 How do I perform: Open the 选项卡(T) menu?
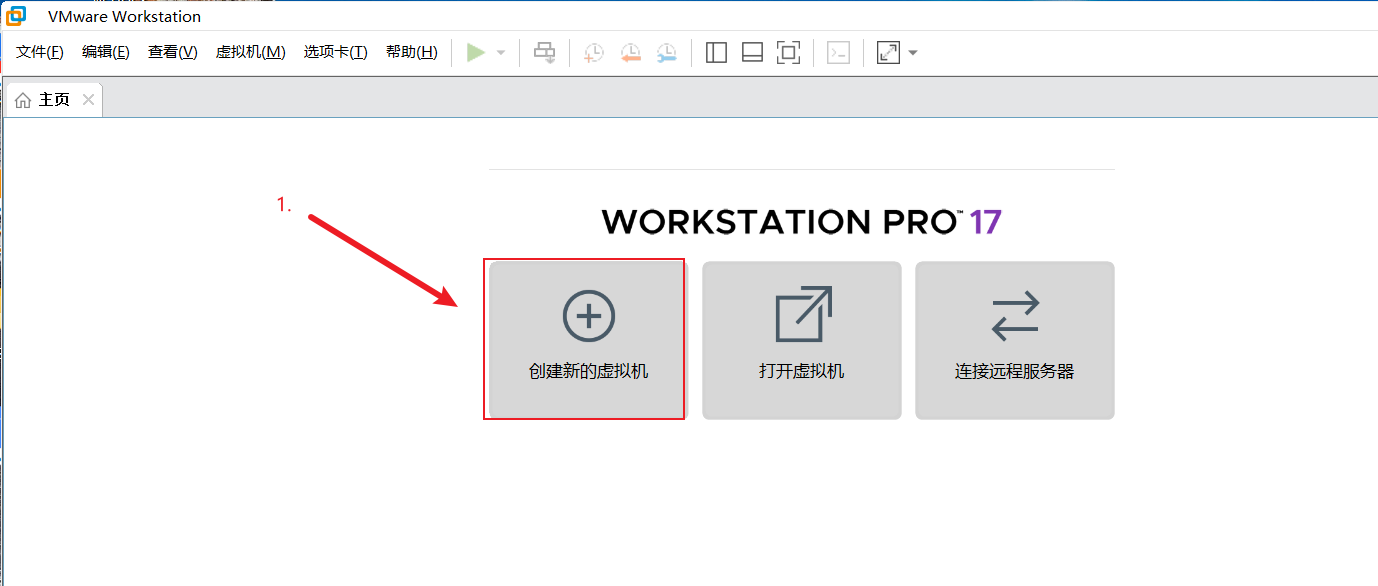[336, 52]
